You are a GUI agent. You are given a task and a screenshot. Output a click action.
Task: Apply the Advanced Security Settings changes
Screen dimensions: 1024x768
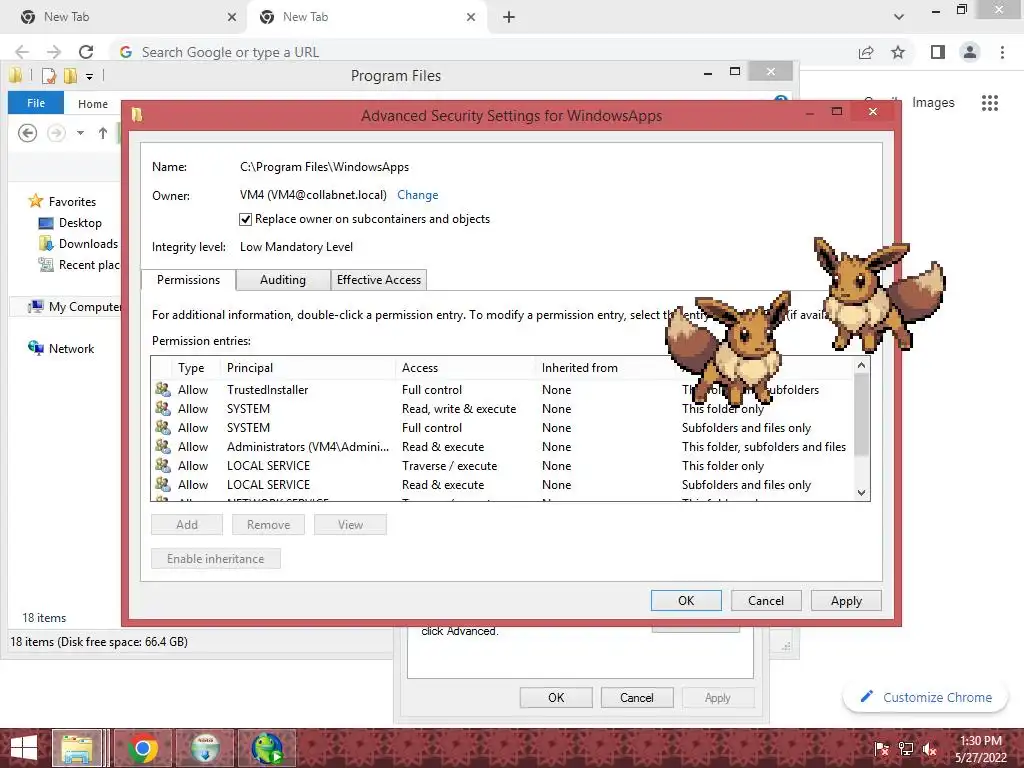846,601
